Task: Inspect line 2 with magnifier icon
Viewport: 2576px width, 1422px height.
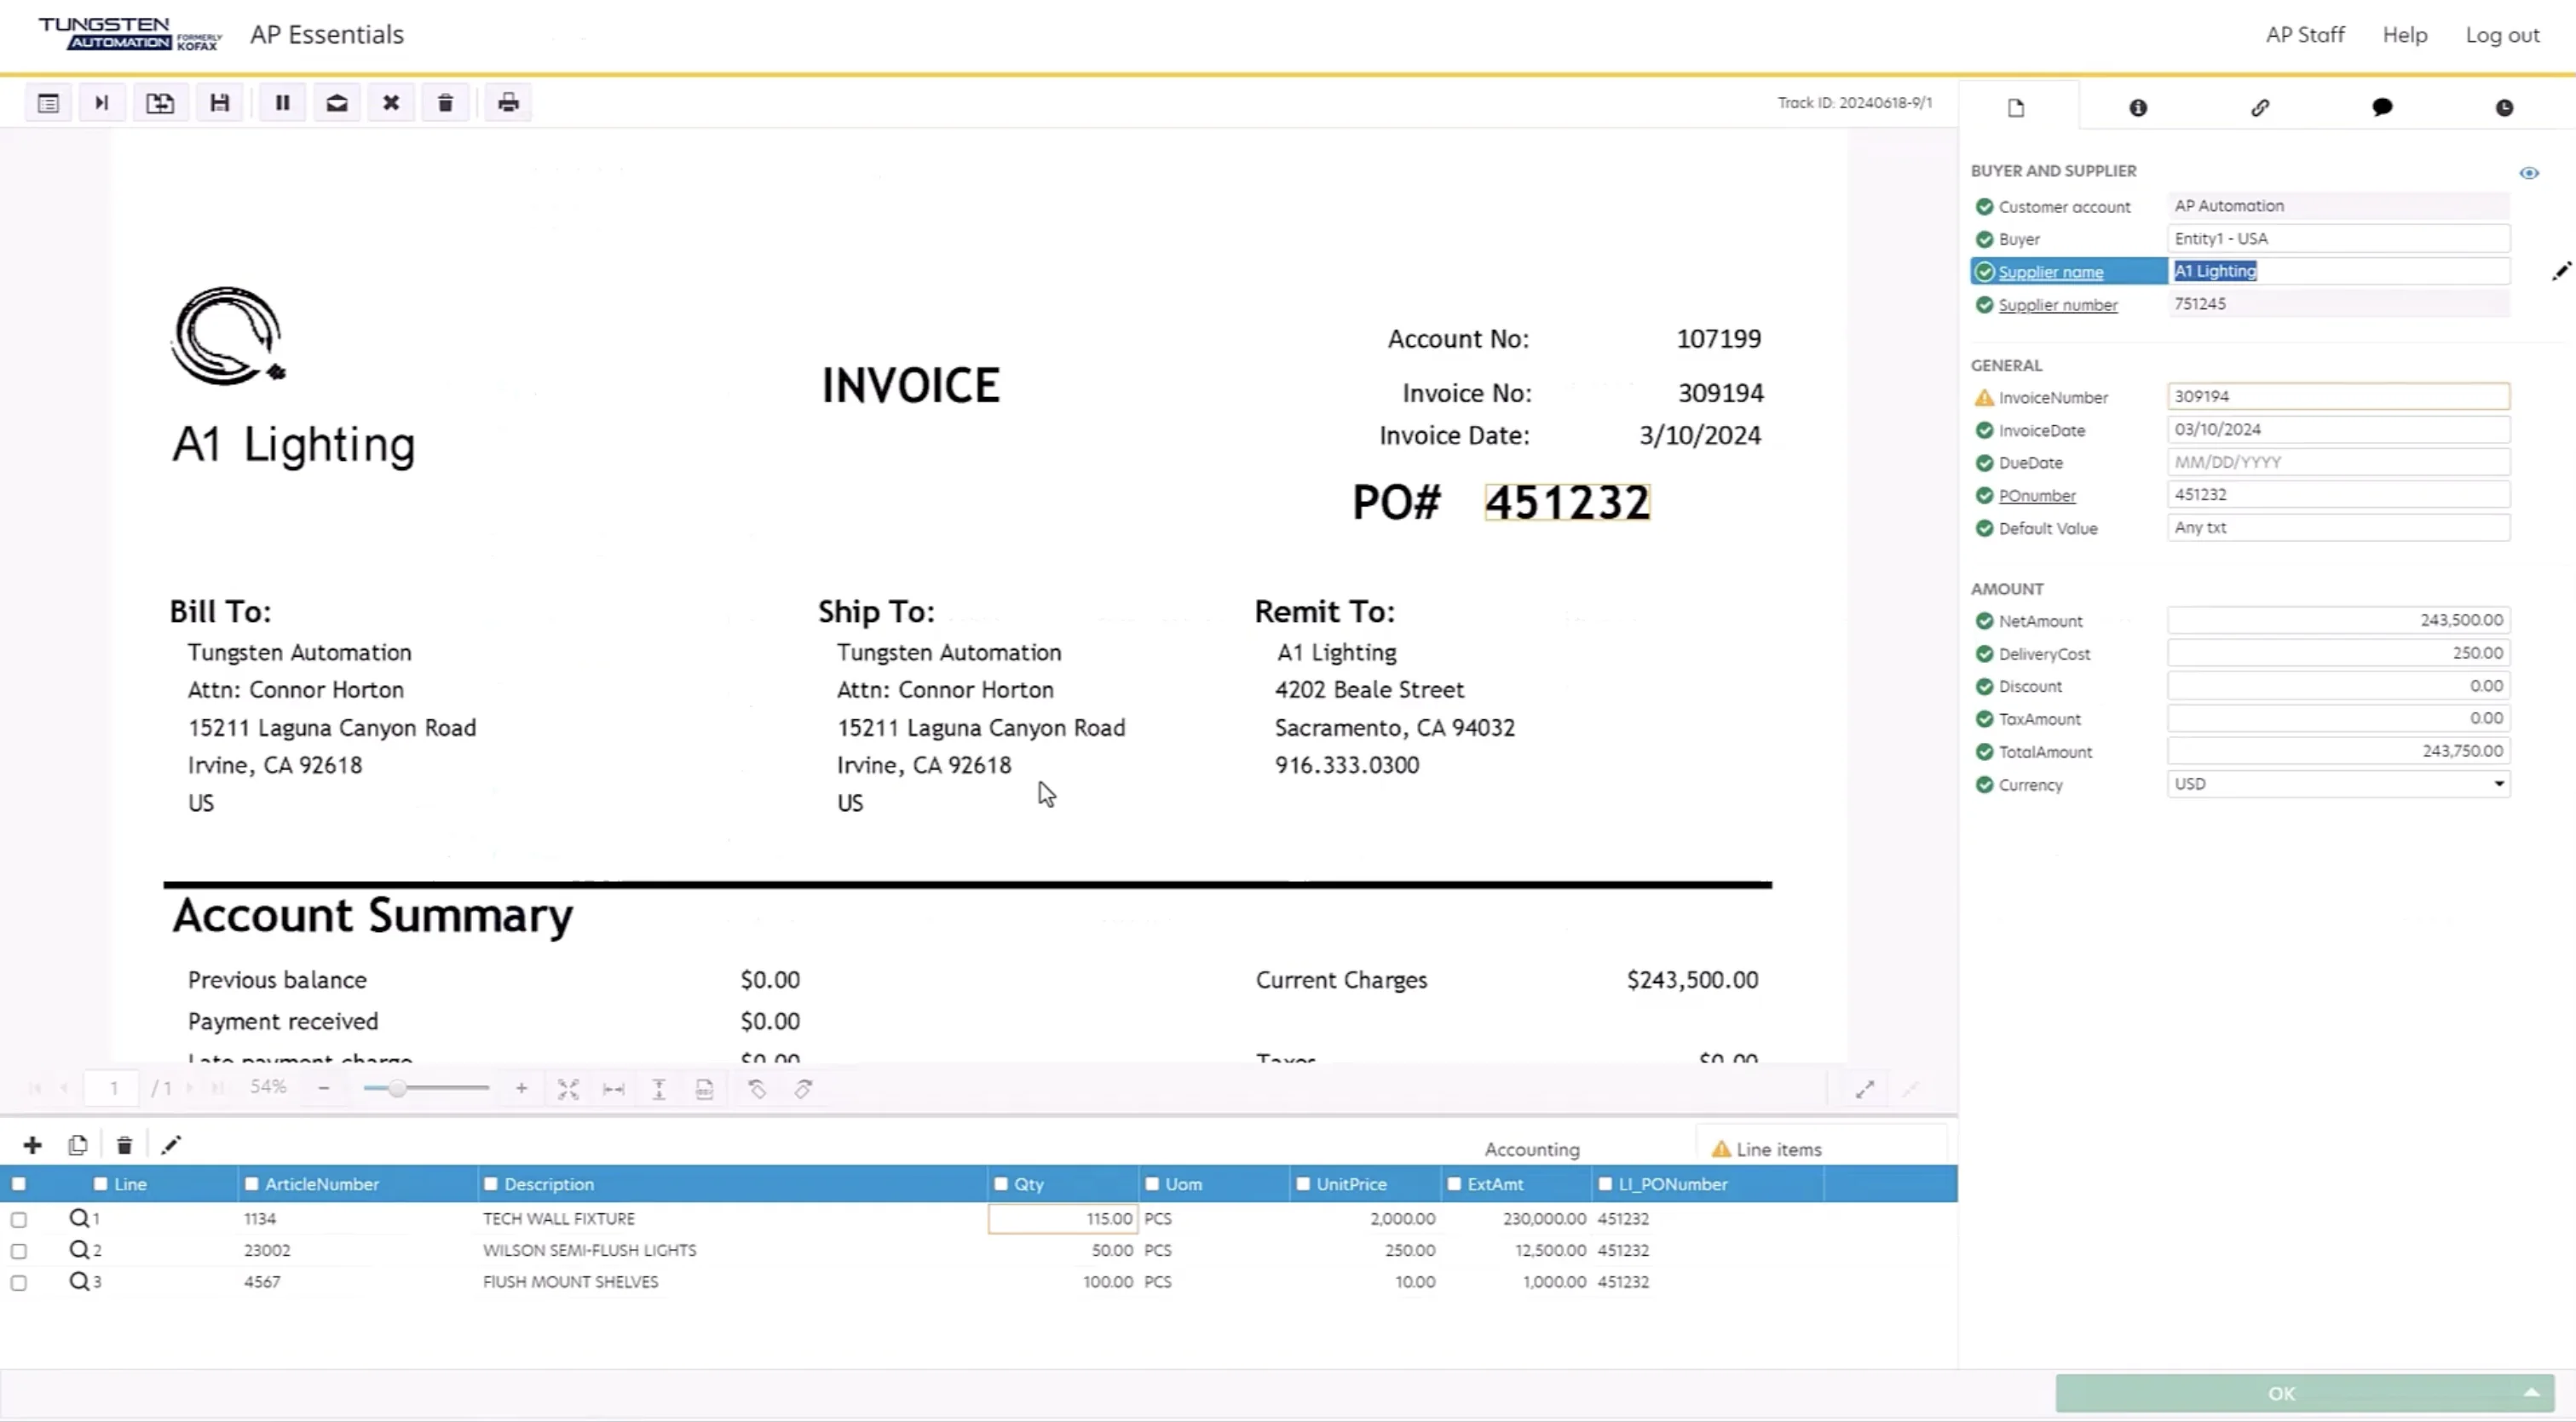Action: (79, 1249)
